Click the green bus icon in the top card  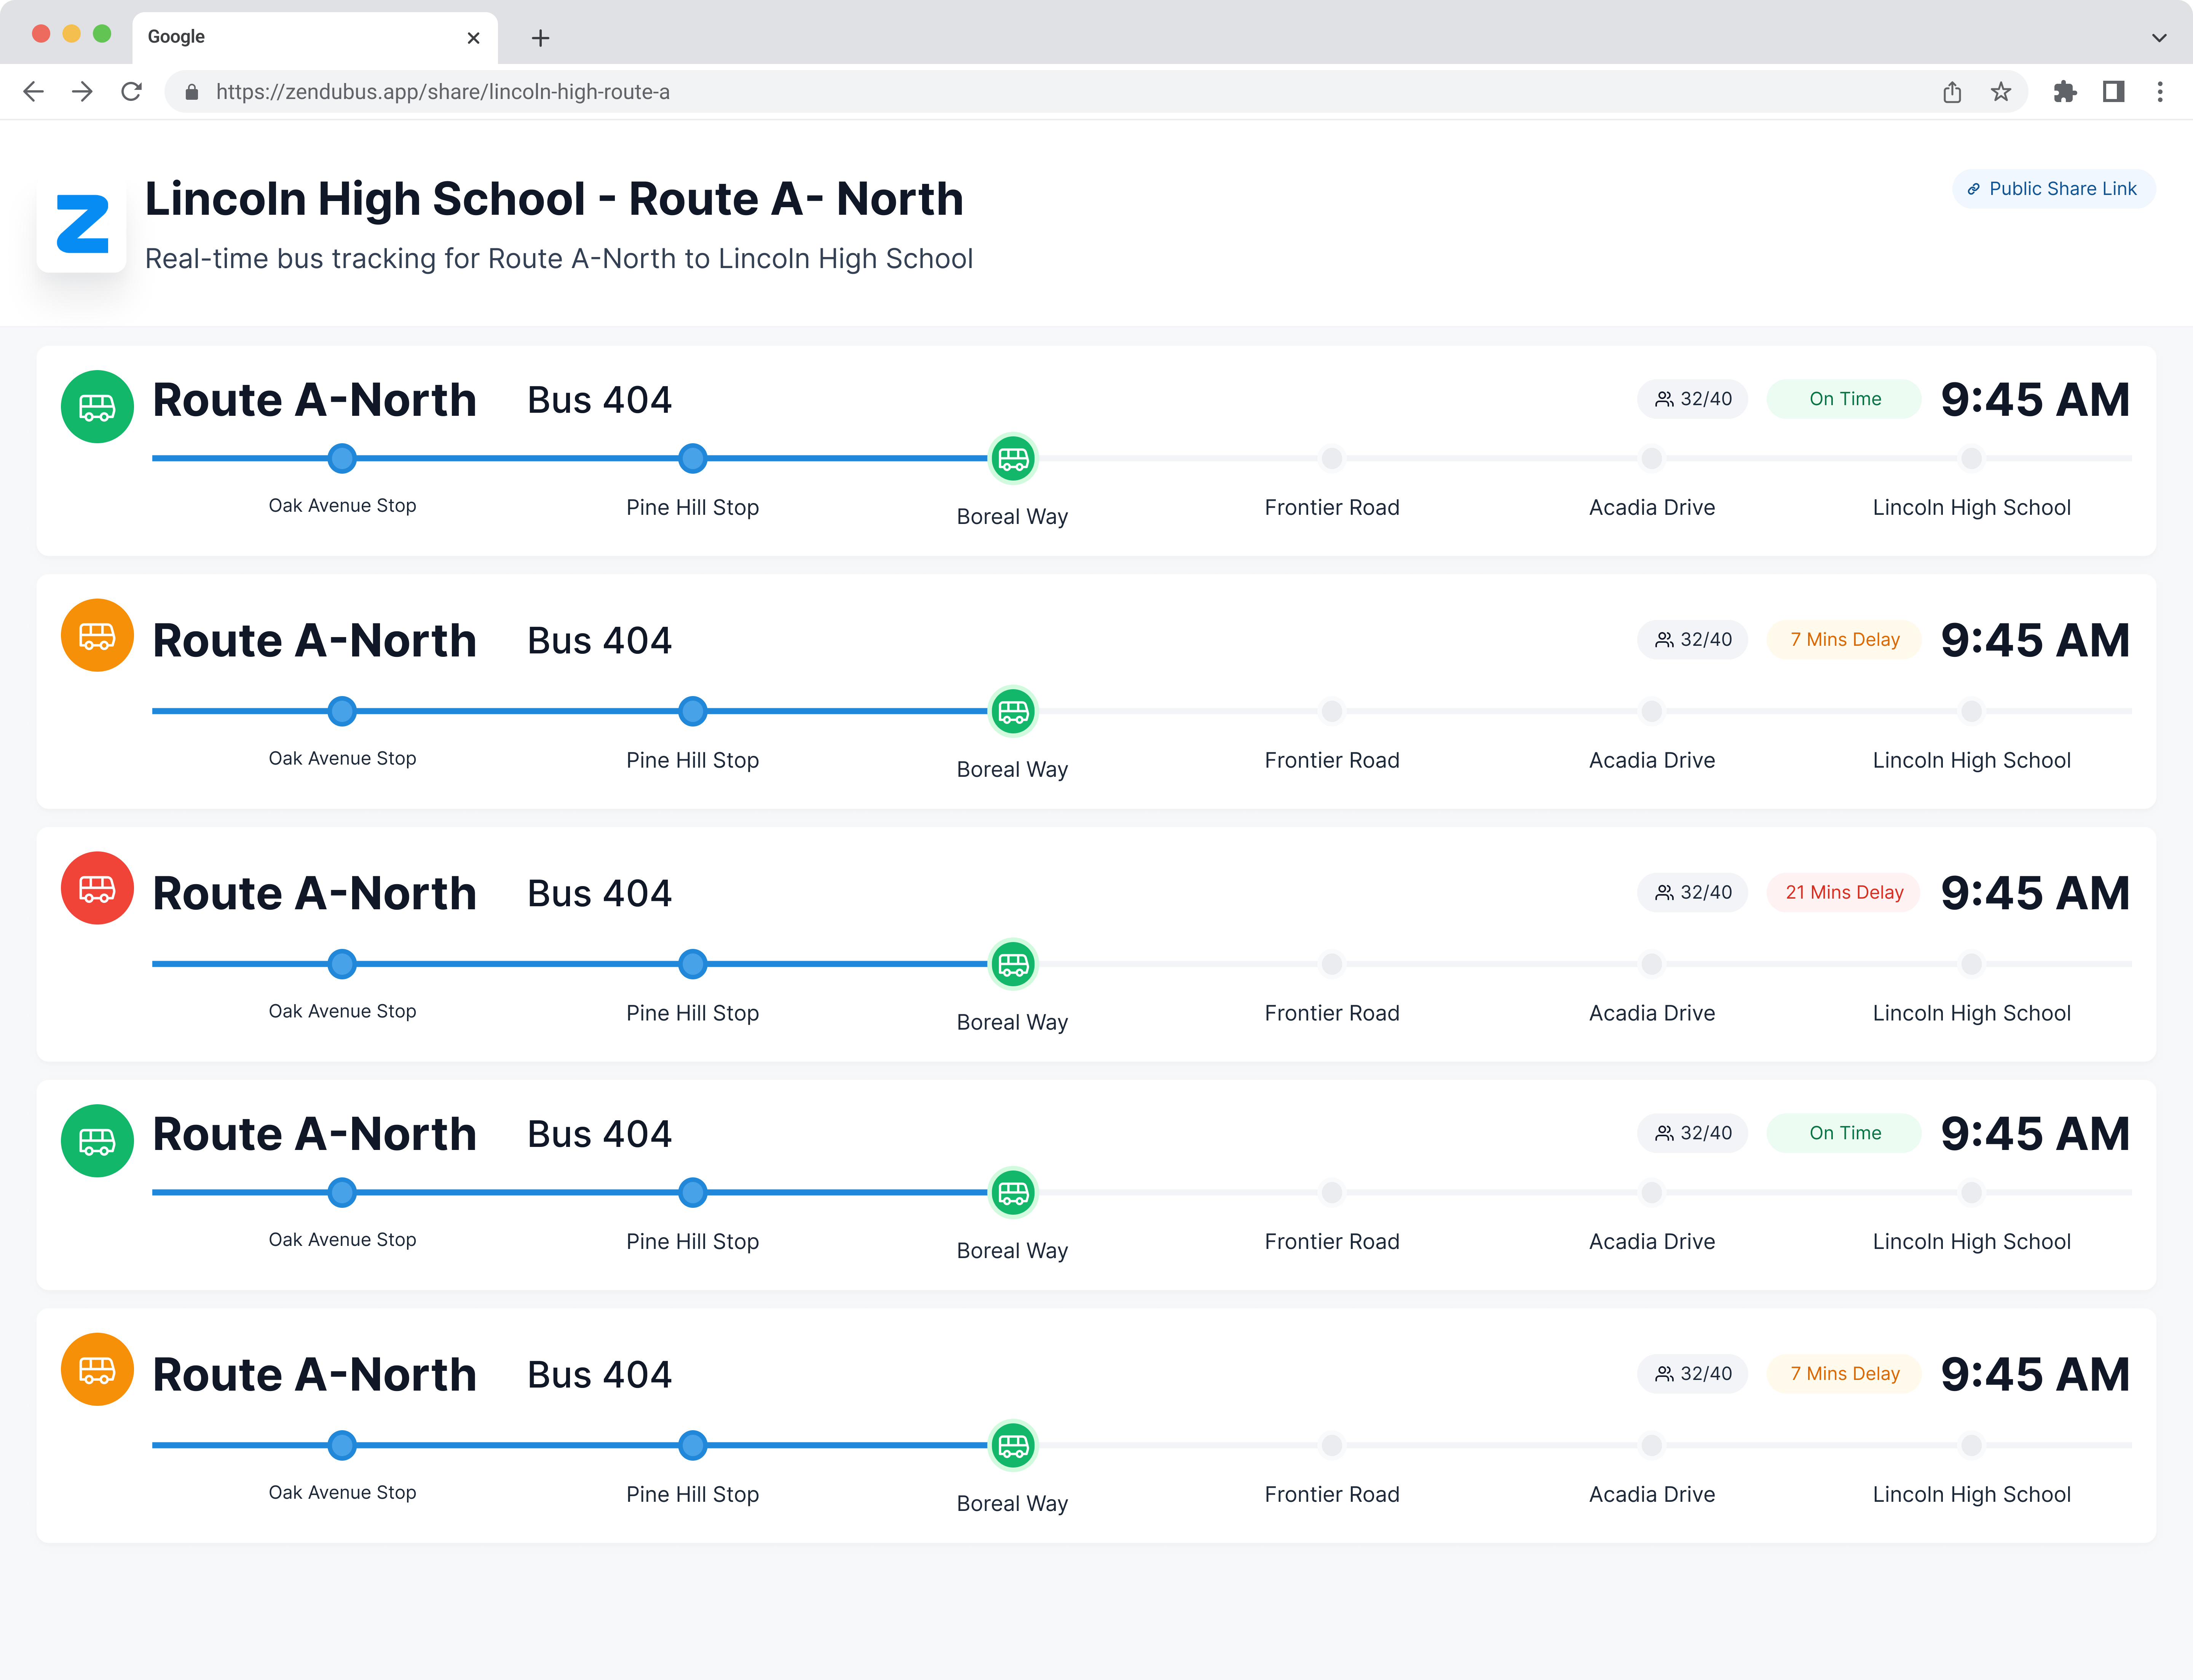pyautogui.click(x=97, y=407)
